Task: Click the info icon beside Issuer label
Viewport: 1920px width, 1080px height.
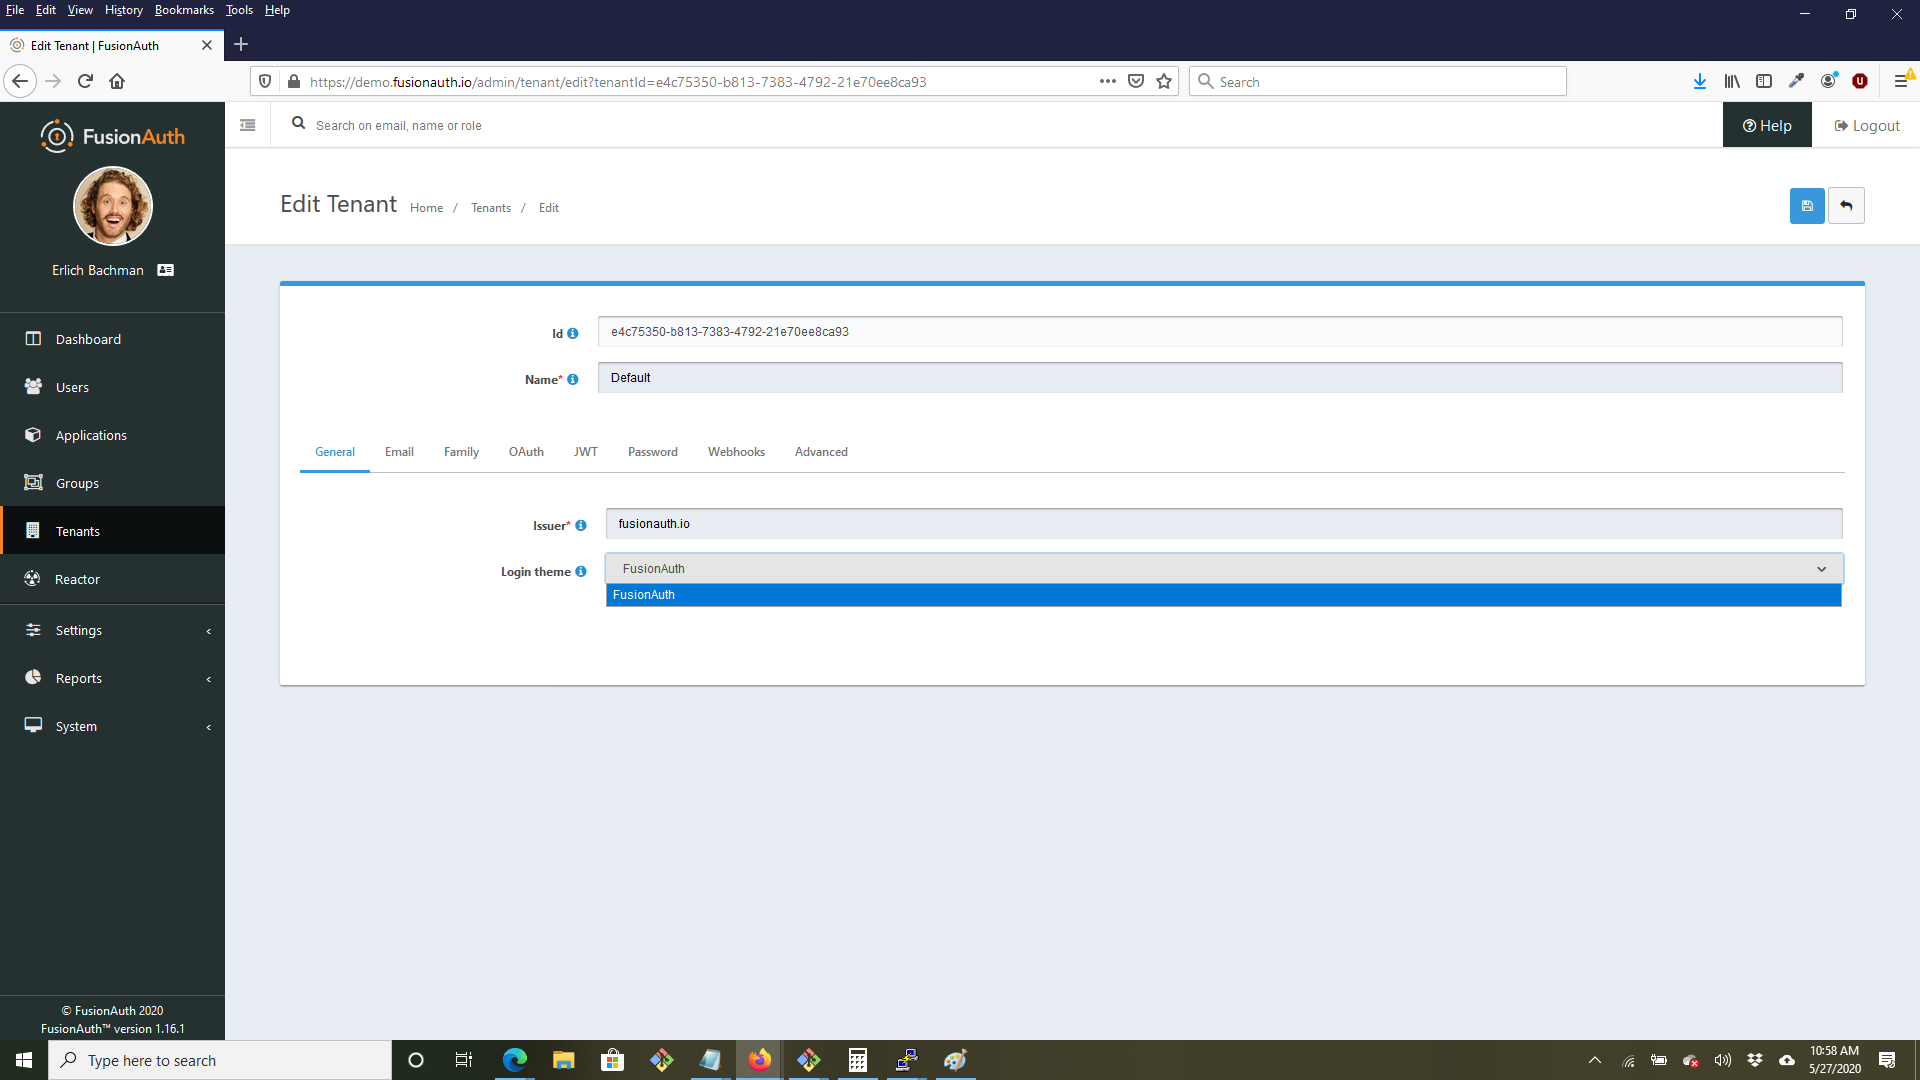Action: tap(581, 526)
